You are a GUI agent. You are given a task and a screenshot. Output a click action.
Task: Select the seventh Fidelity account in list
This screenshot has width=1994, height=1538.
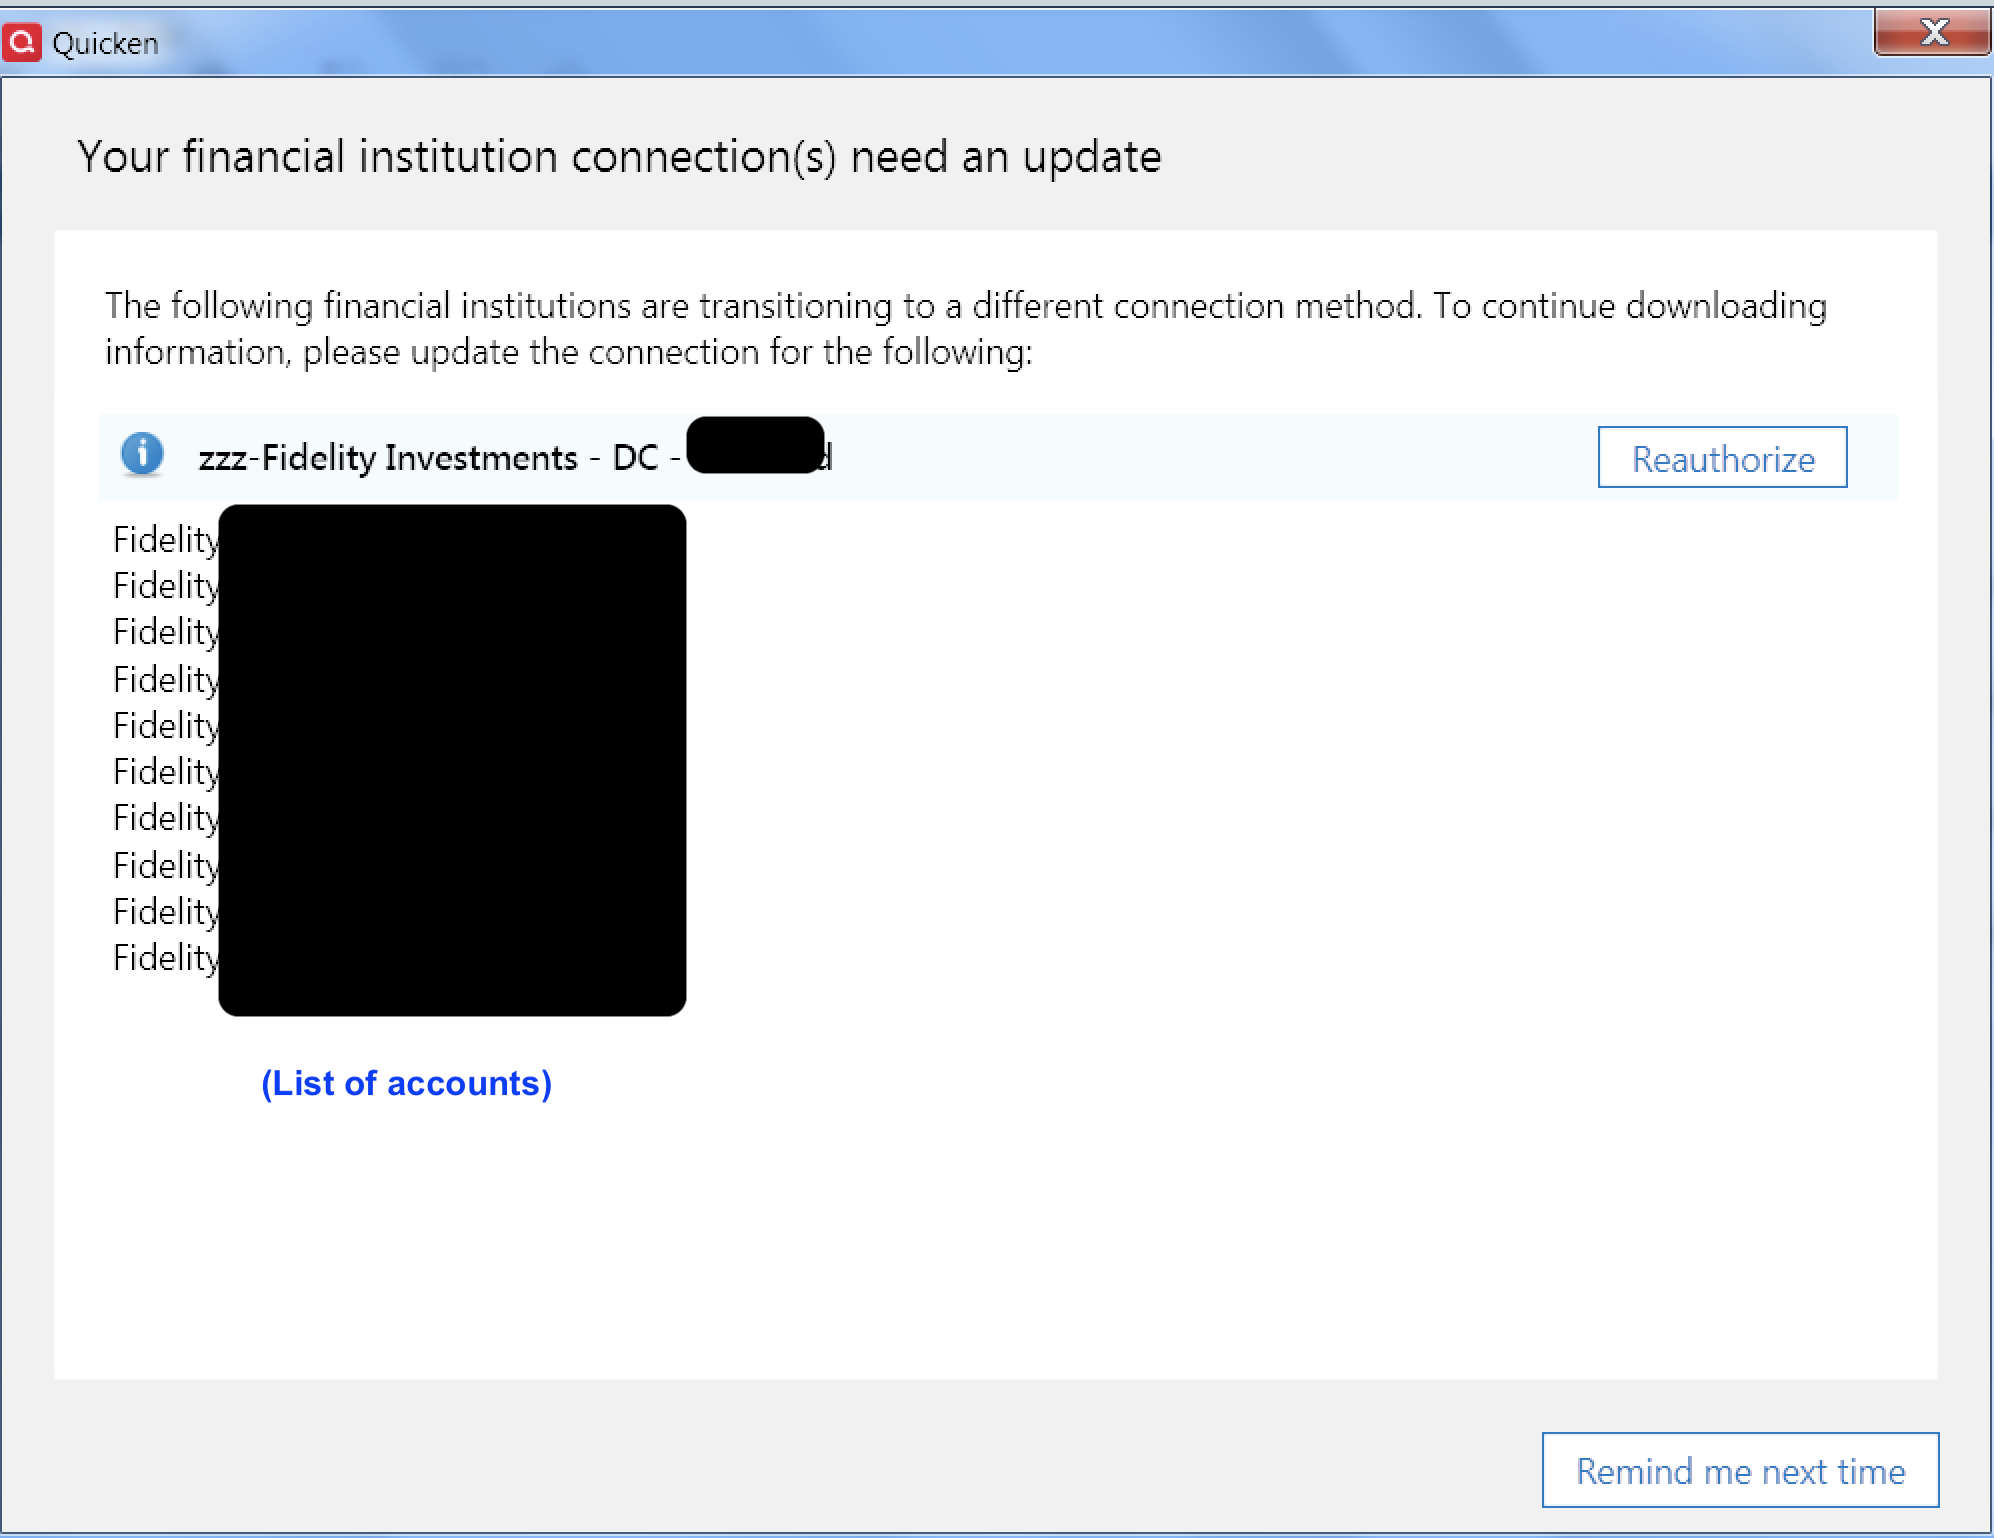(166, 818)
